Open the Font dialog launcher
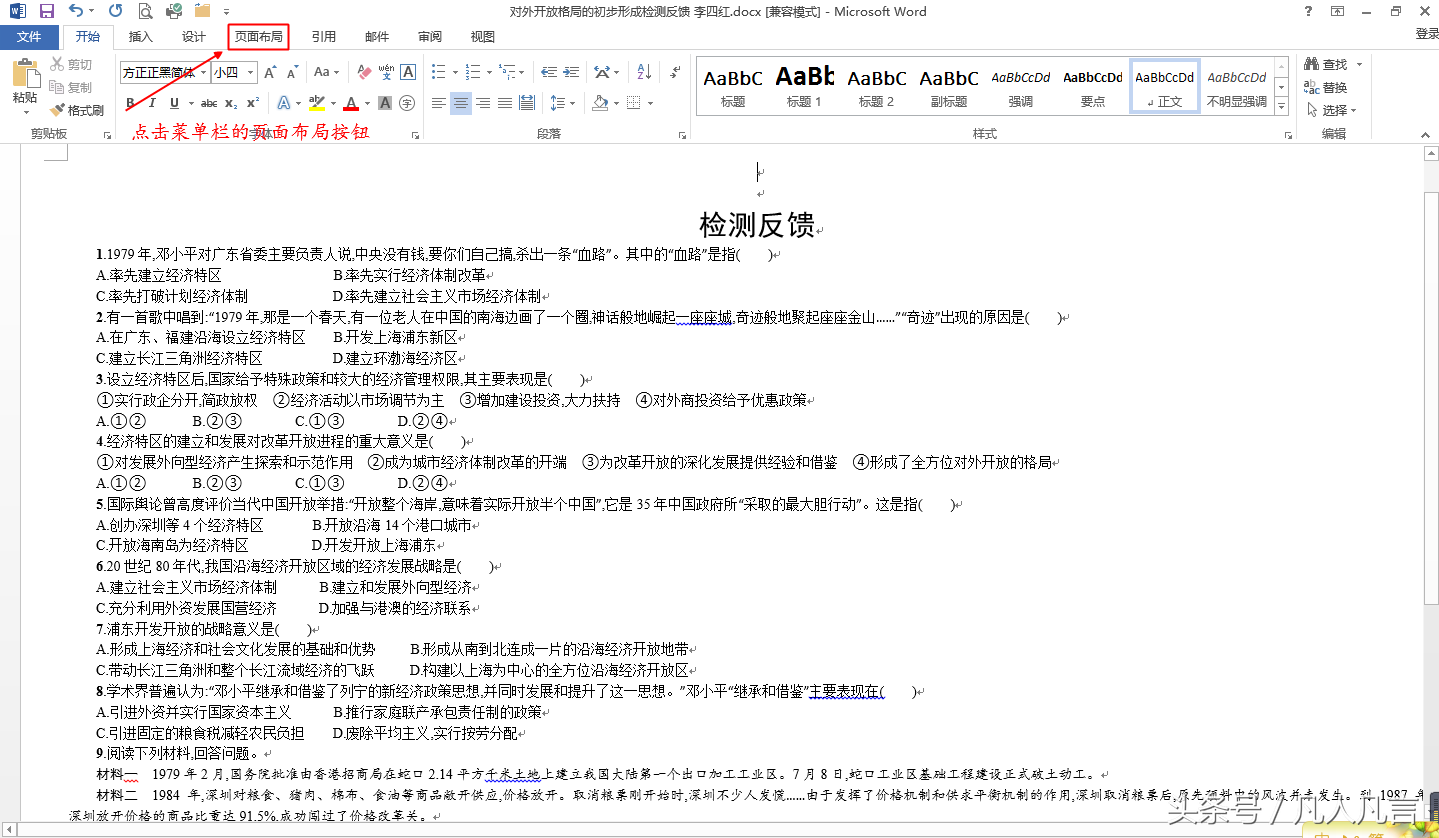The height and width of the screenshot is (838, 1439). (x=415, y=134)
